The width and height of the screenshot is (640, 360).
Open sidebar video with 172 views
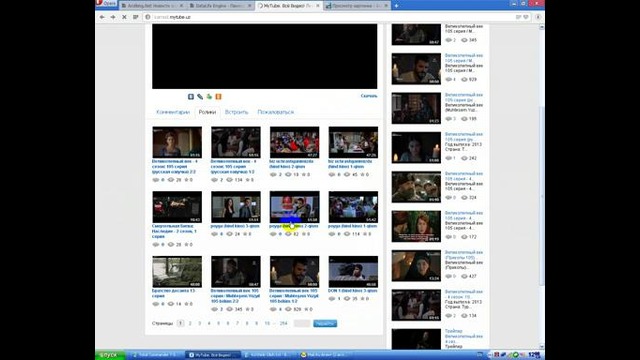coord(416,227)
